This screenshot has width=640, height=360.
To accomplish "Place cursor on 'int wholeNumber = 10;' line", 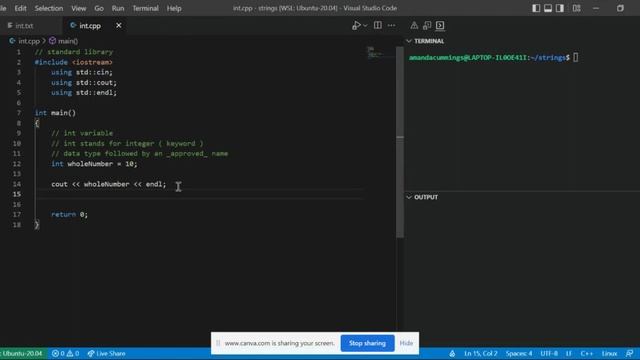I will coord(94,164).
